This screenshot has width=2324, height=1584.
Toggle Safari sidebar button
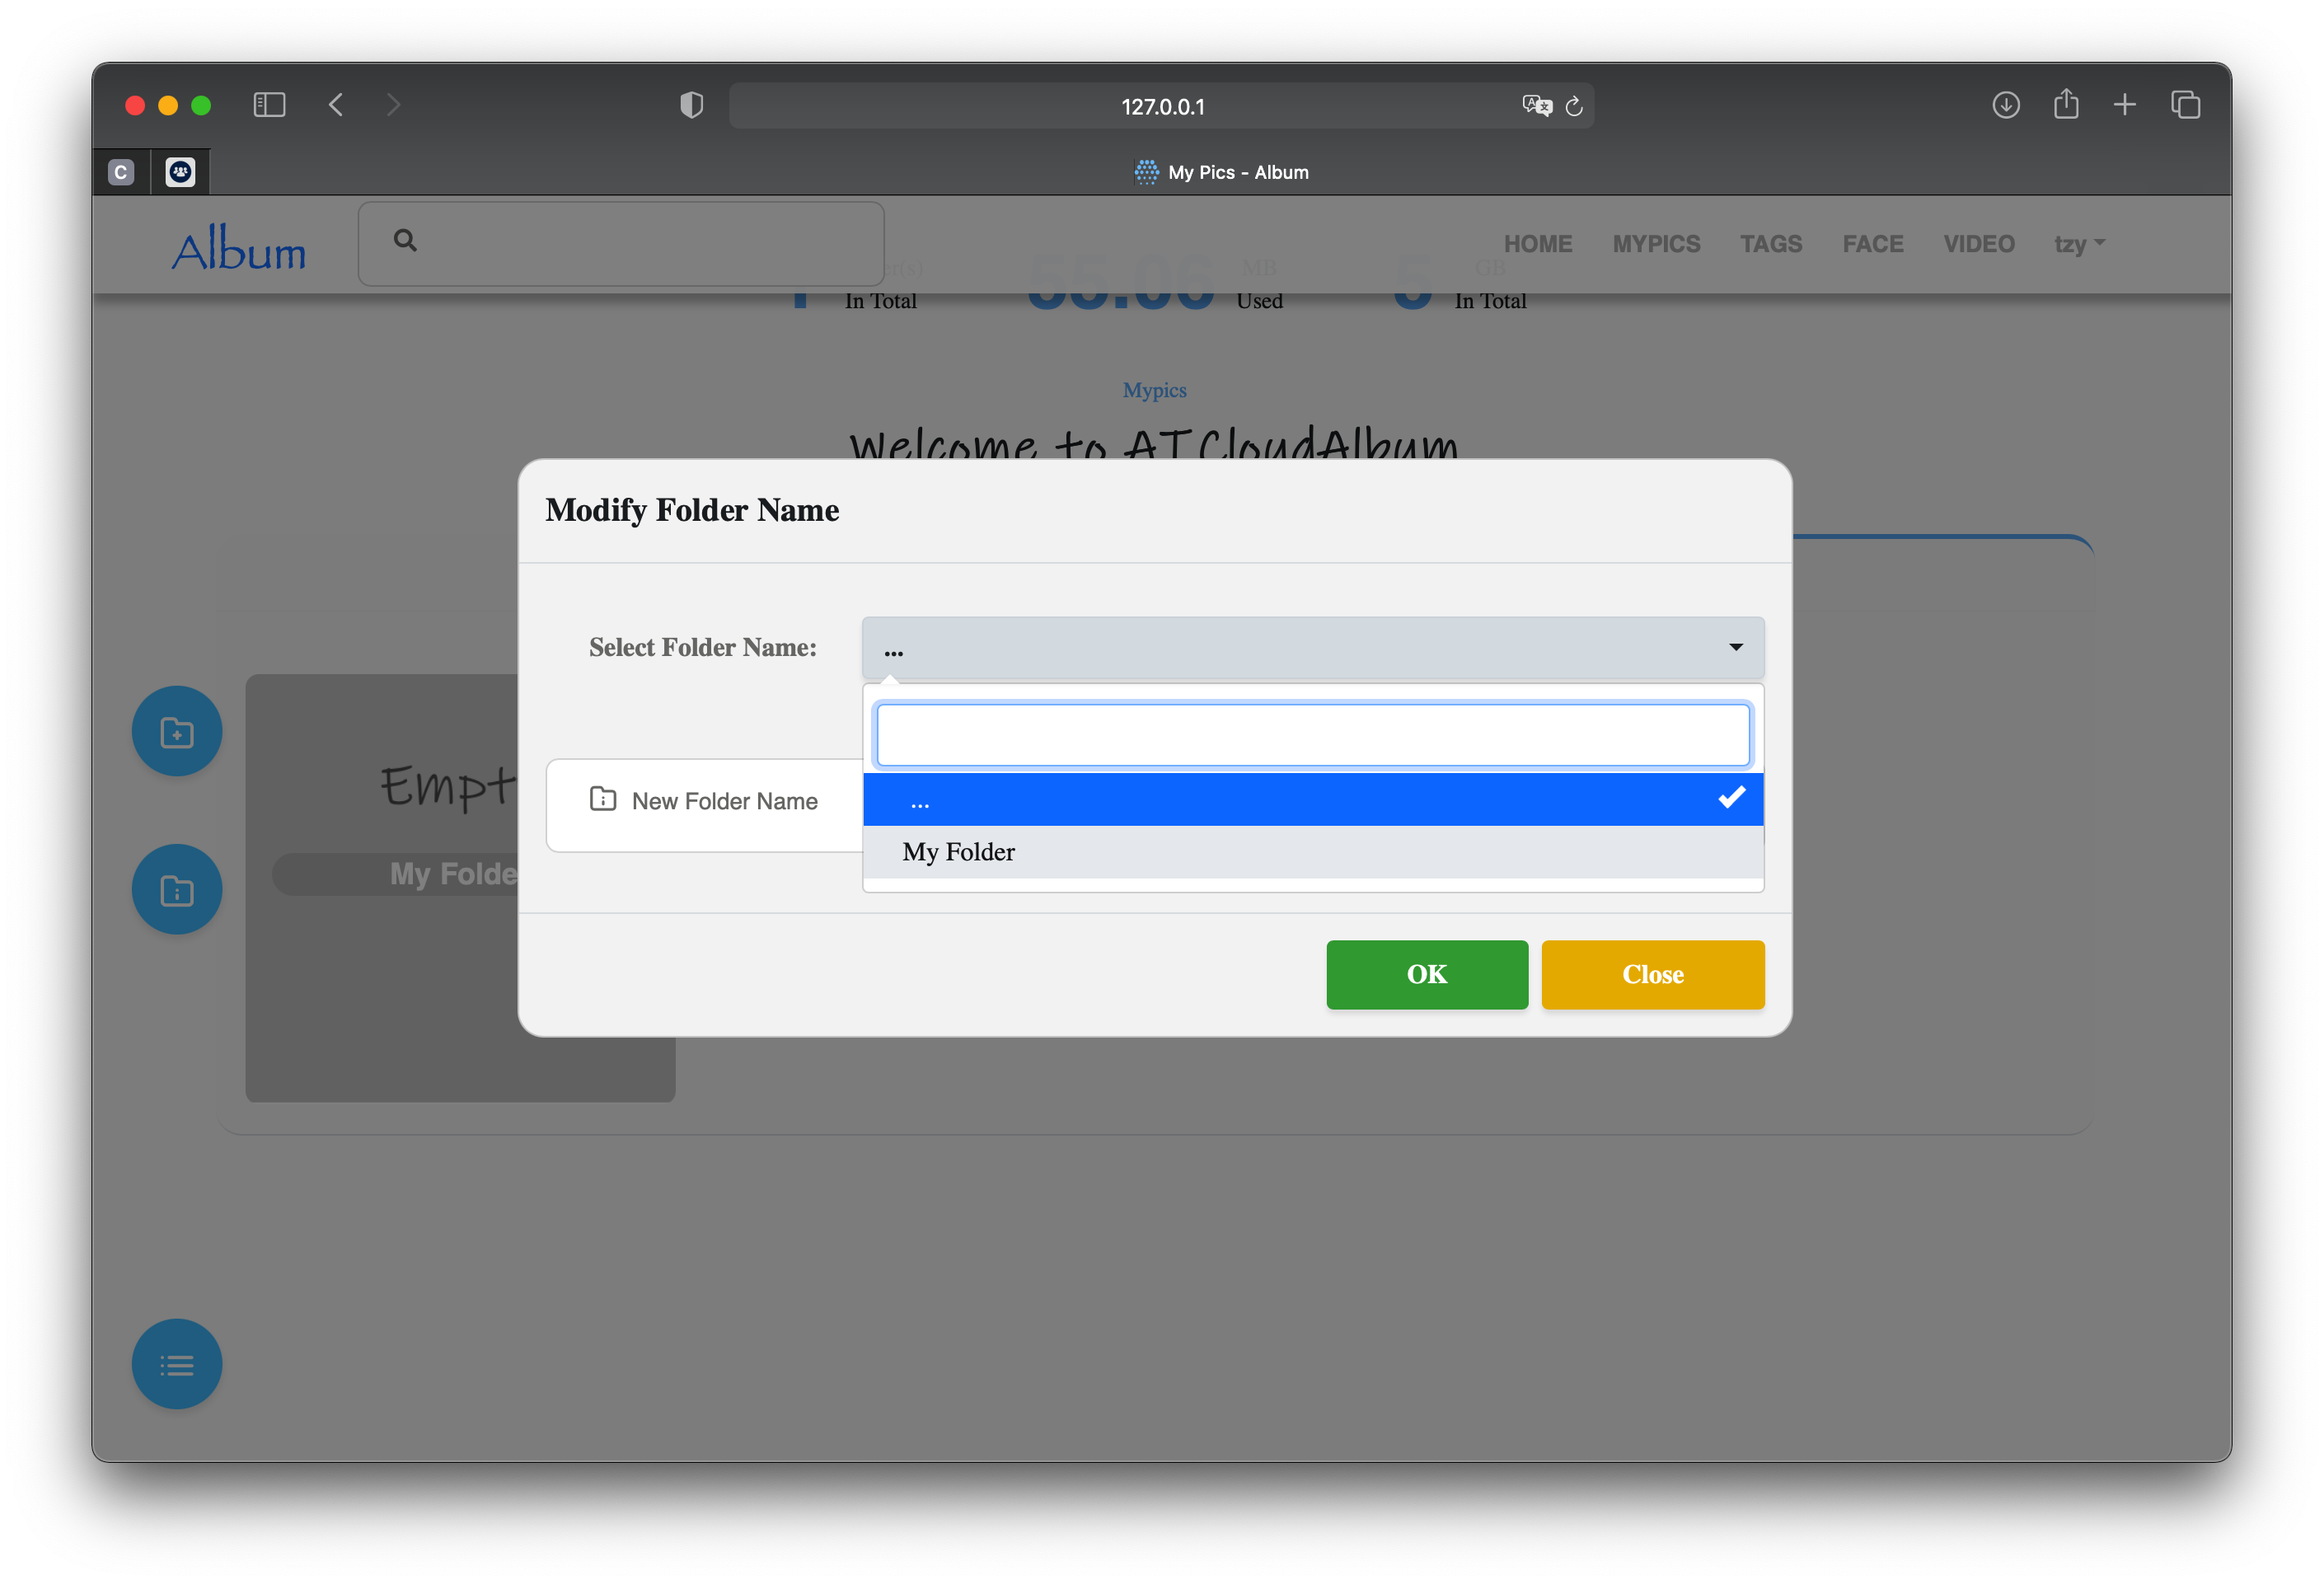[269, 105]
